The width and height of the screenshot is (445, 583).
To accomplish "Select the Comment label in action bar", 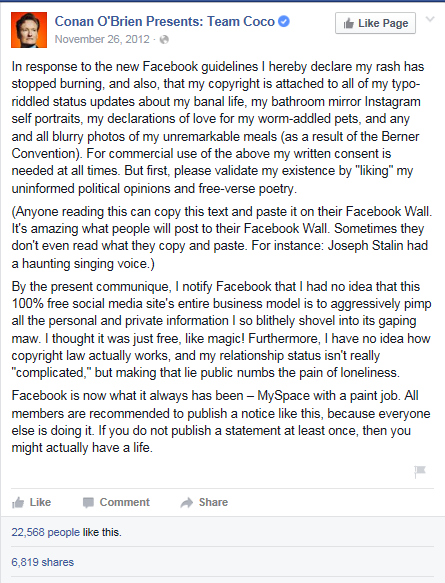I will pyautogui.click(x=125, y=502).
